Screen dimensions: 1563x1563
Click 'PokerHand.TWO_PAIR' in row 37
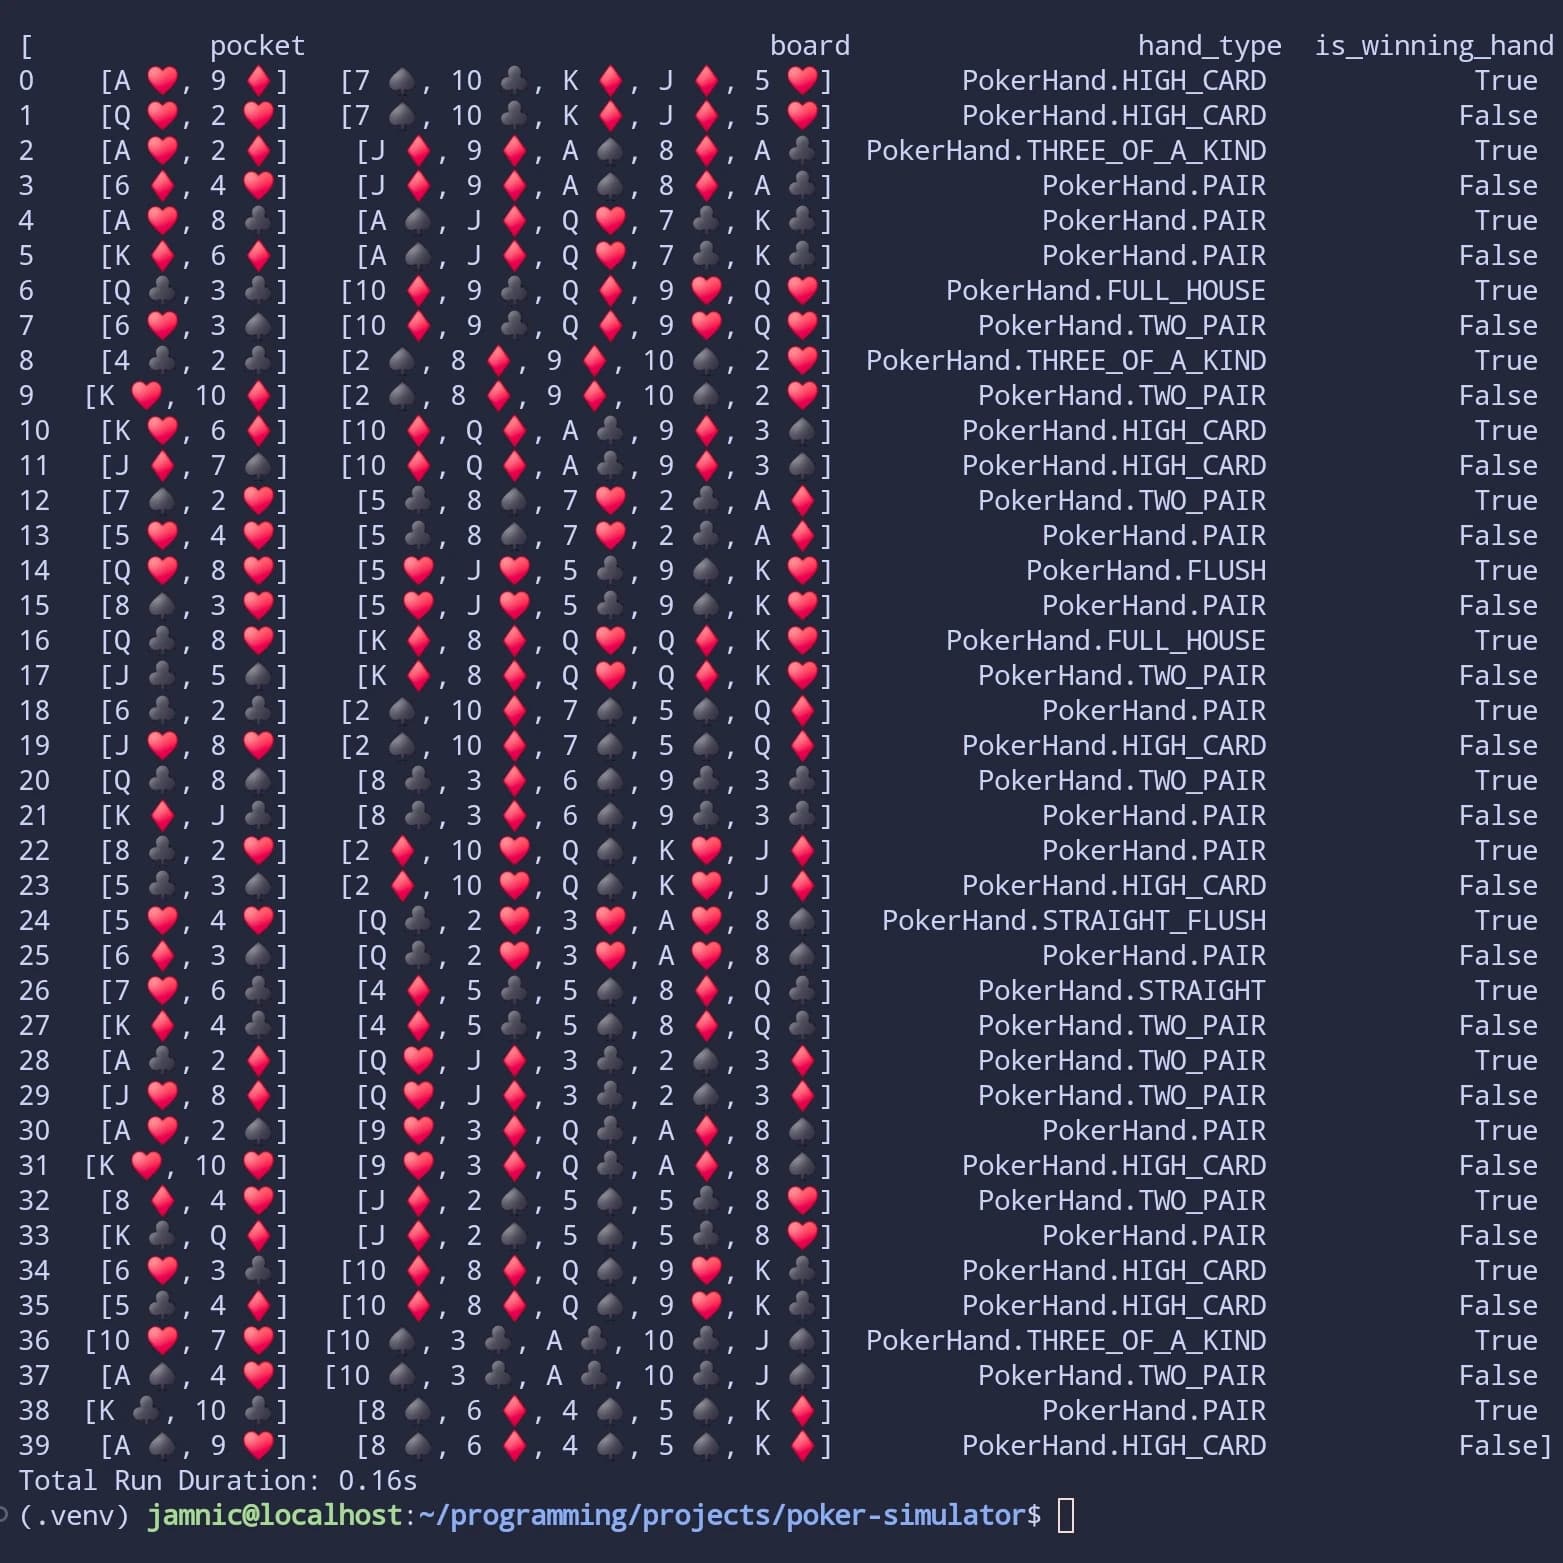(x=1122, y=1376)
